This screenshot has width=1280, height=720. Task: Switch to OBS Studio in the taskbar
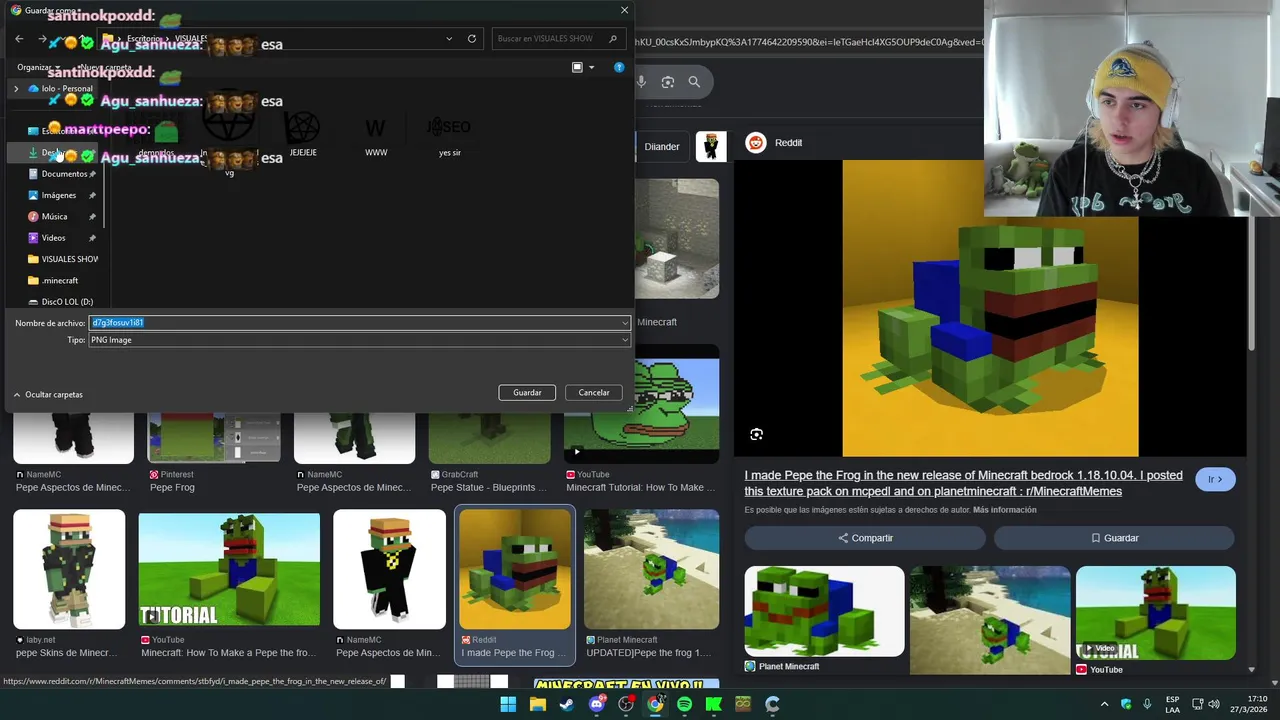click(626, 704)
